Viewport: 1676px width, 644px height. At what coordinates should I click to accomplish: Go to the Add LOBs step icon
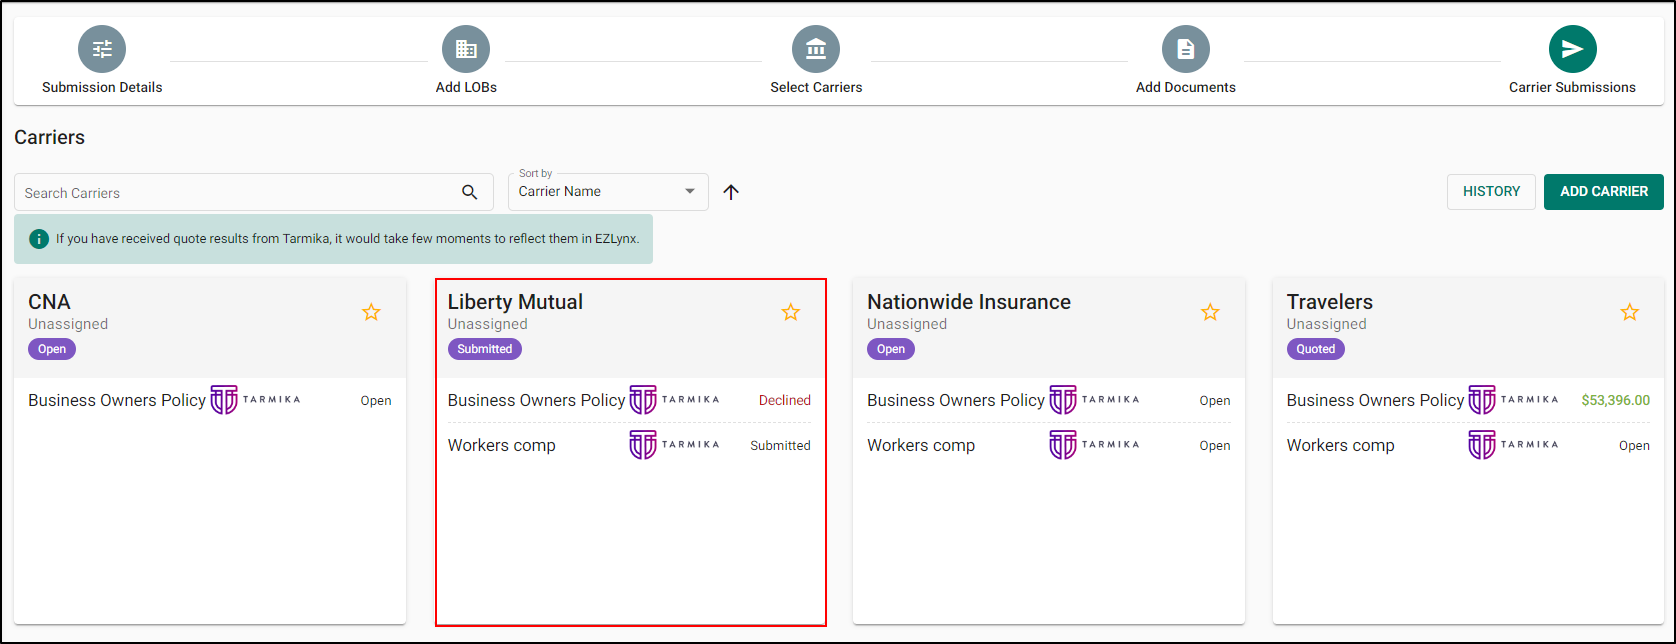click(x=466, y=49)
